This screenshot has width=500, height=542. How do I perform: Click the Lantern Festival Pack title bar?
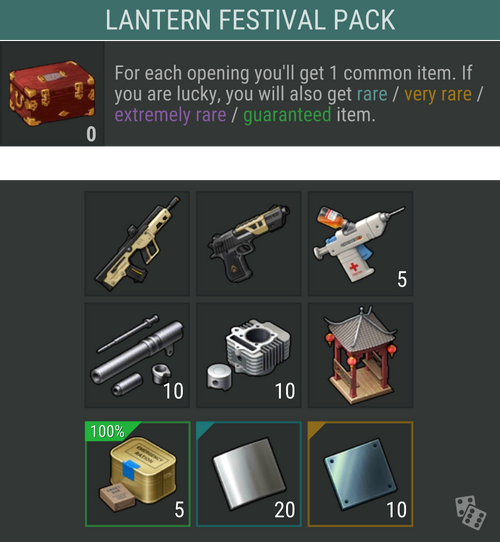(x=250, y=20)
